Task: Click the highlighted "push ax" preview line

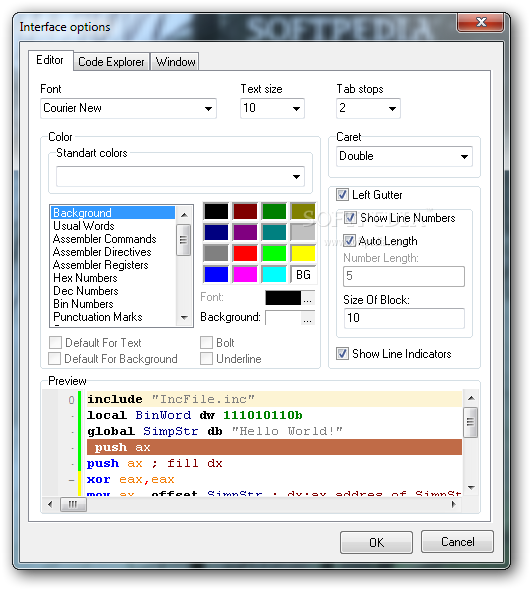Action: tap(274, 447)
